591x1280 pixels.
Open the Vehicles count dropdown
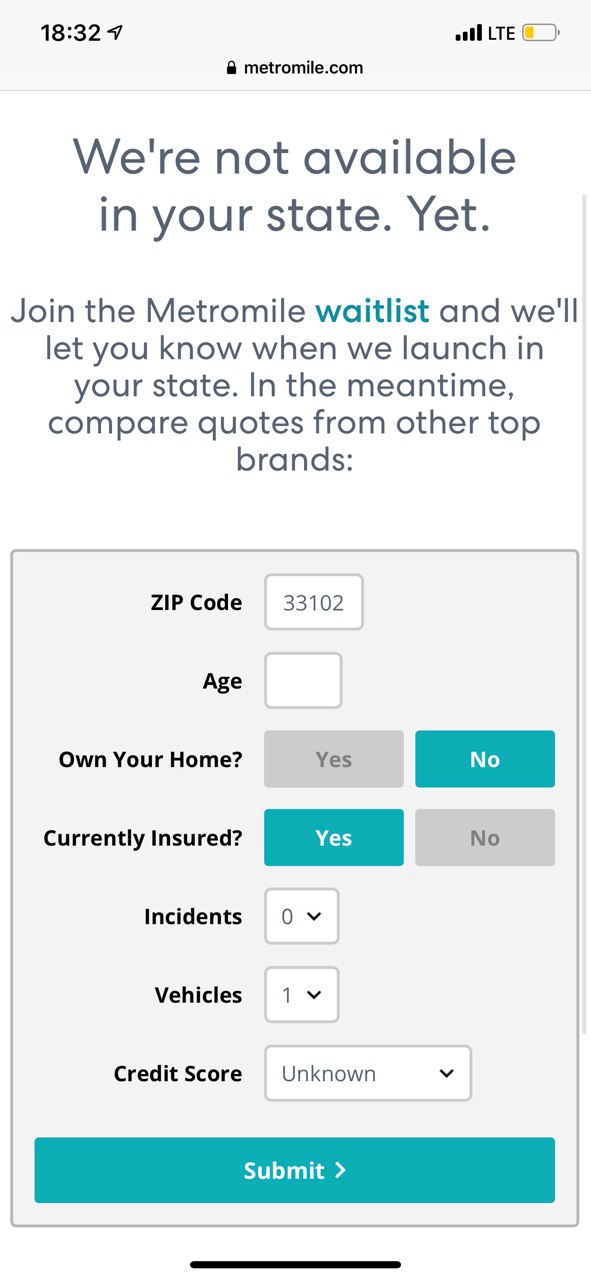click(x=302, y=994)
